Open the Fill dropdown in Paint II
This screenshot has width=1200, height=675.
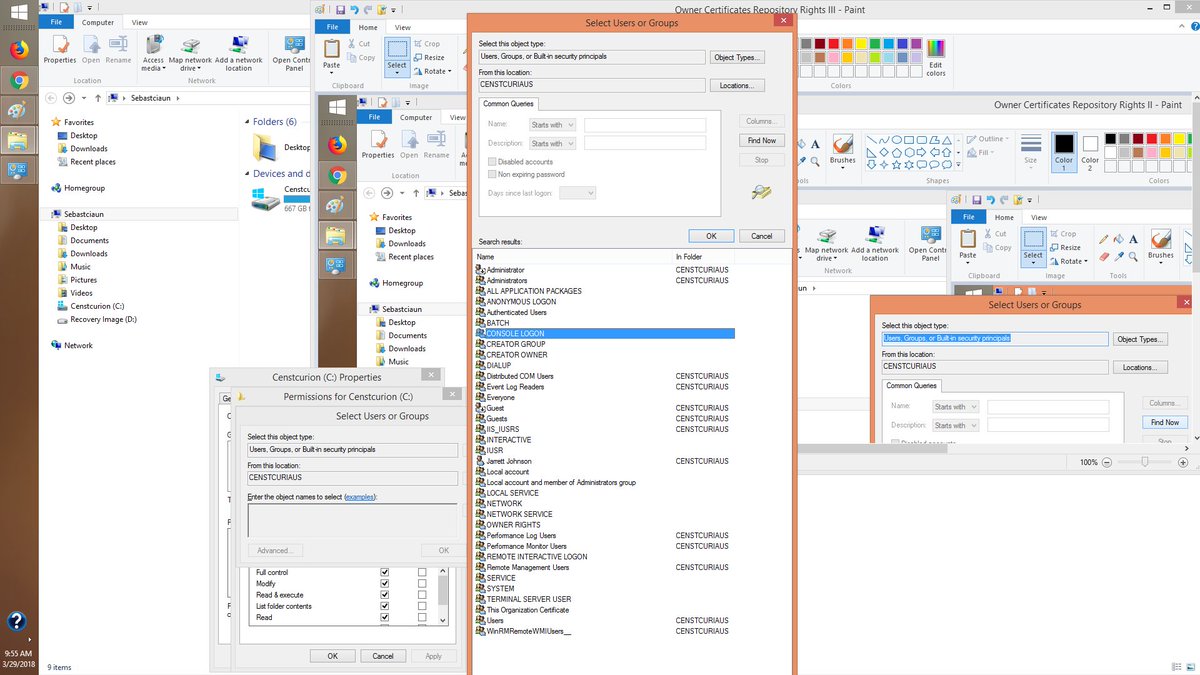point(980,152)
